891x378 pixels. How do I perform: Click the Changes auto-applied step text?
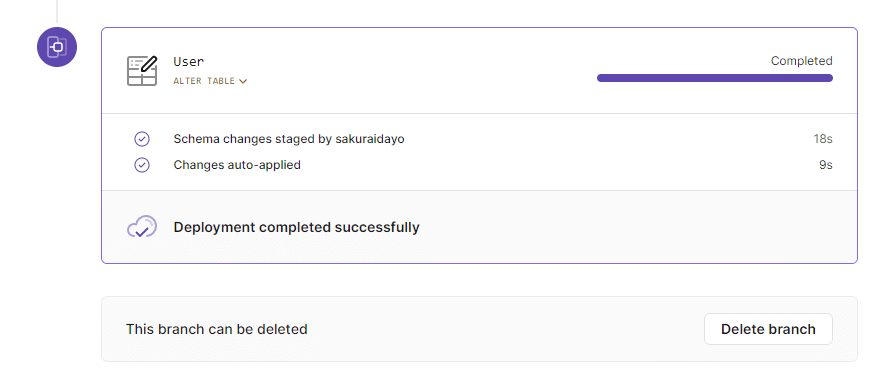(x=237, y=165)
